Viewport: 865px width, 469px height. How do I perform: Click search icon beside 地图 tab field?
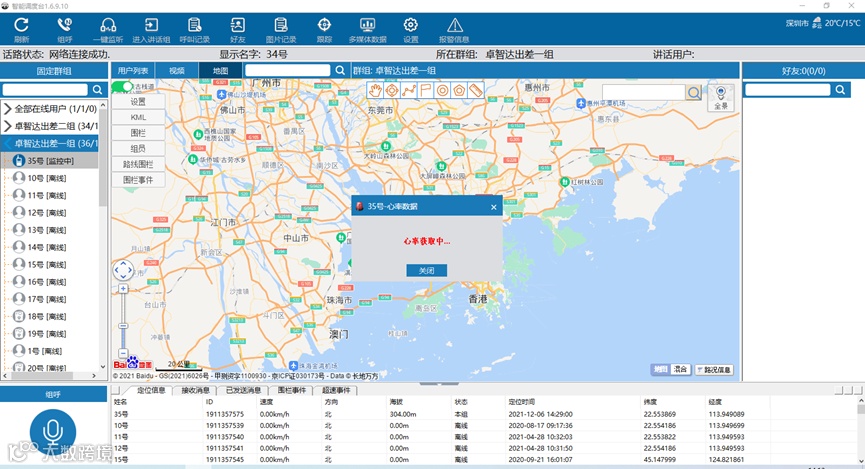[340, 70]
